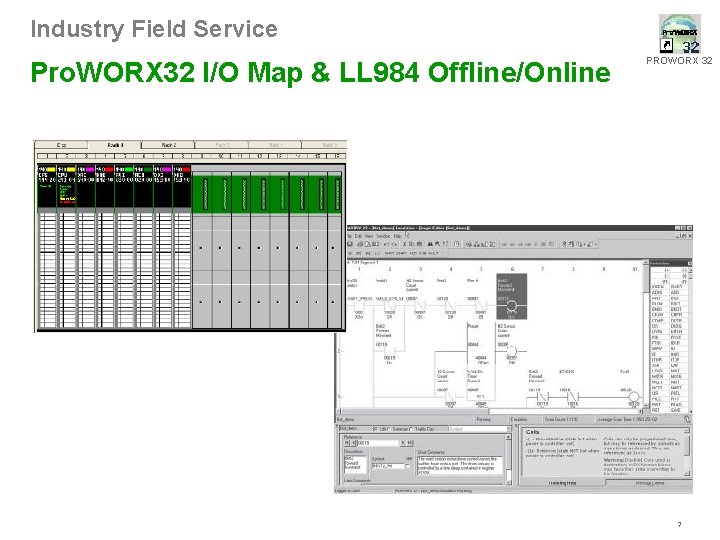
Task: Click the scan refresh icon in status bar
Action: [x=687, y=419]
